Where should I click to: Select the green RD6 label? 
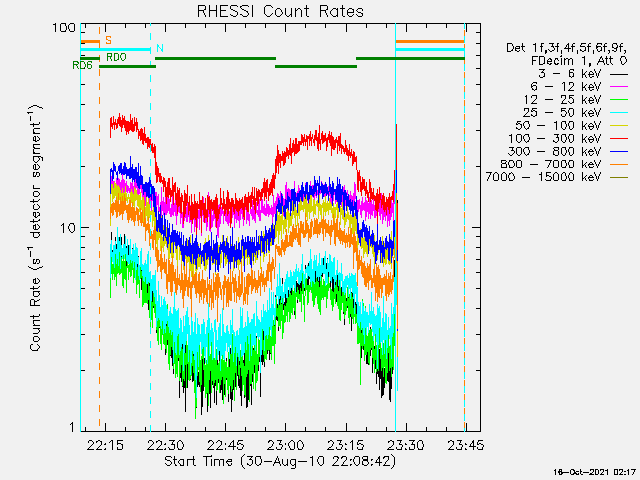(x=82, y=66)
